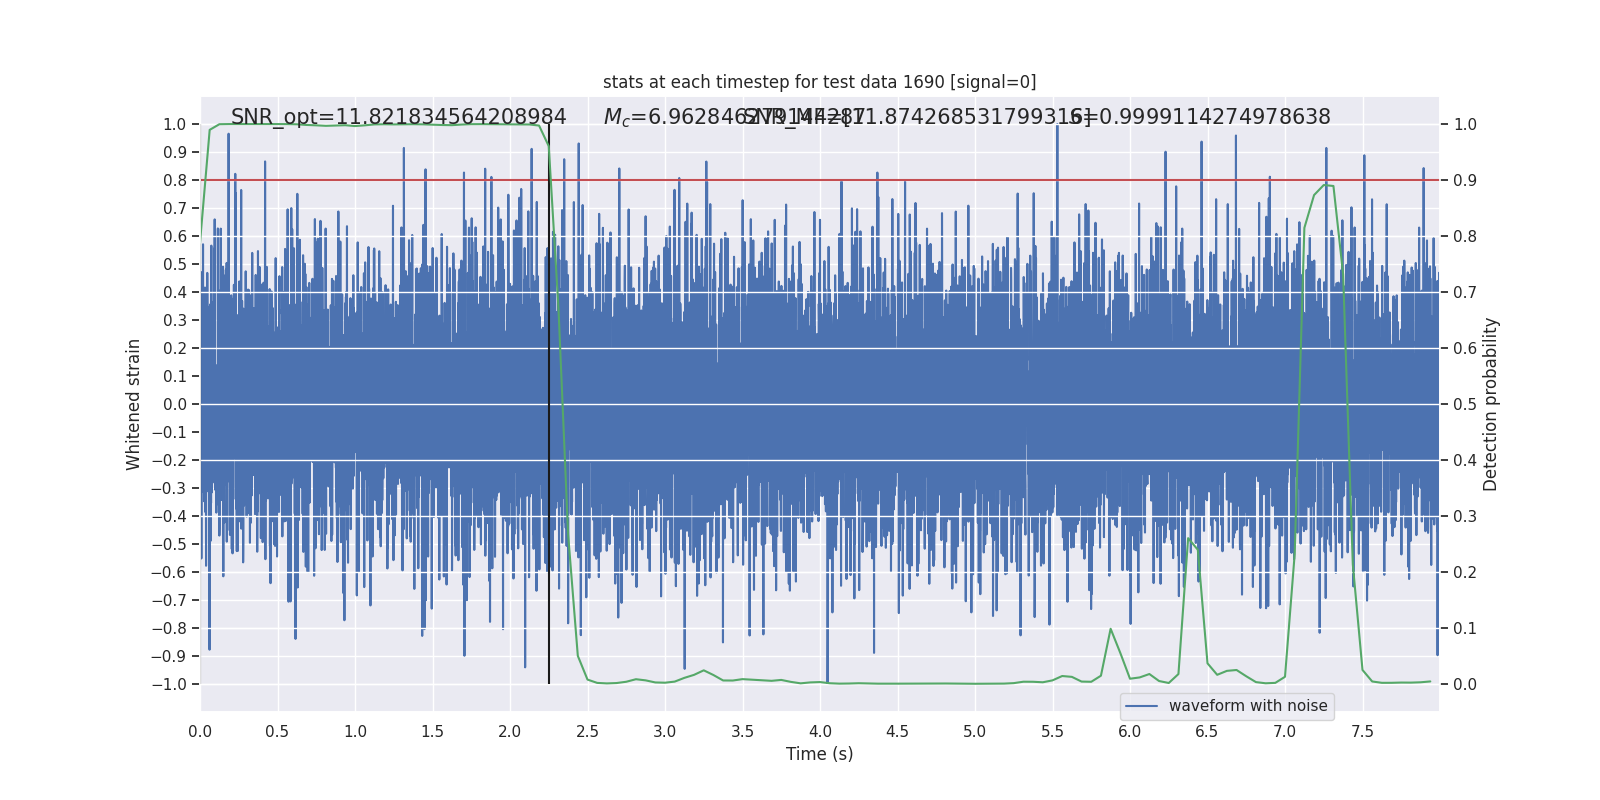Viewport: 1600px width, 800px height.
Task: Click the x-axis tick label 5.0
Action: point(974,731)
